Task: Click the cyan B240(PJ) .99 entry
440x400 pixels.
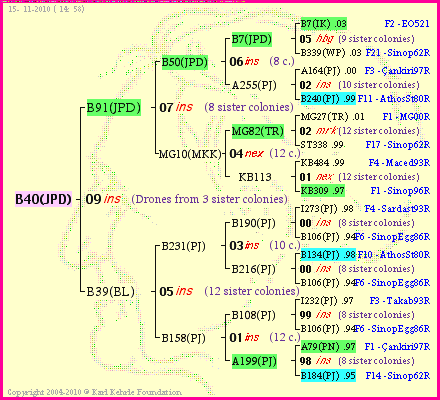Action: coord(328,99)
